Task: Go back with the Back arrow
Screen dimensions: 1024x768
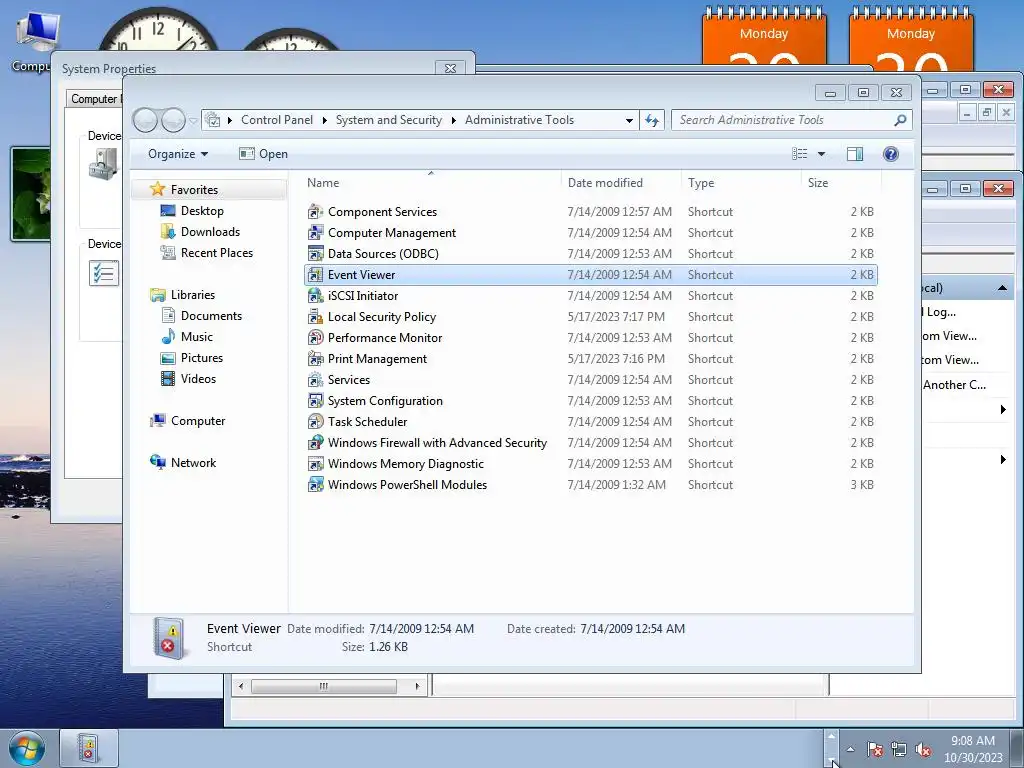Action: pos(145,120)
